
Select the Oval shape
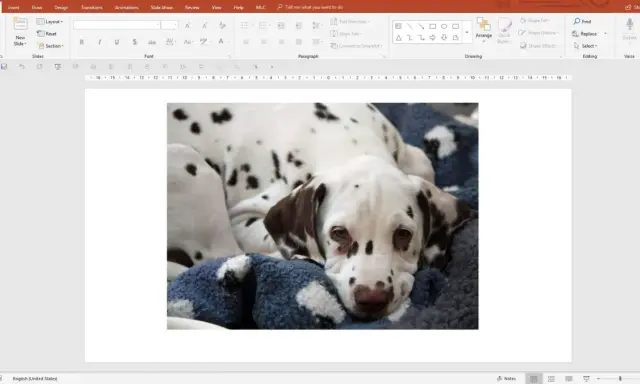444,26
